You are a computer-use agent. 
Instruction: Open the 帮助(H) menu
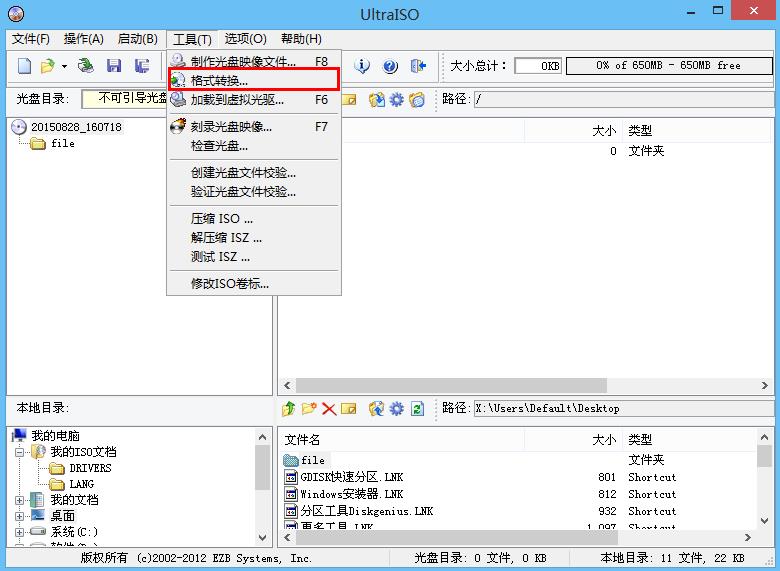click(301, 39)
